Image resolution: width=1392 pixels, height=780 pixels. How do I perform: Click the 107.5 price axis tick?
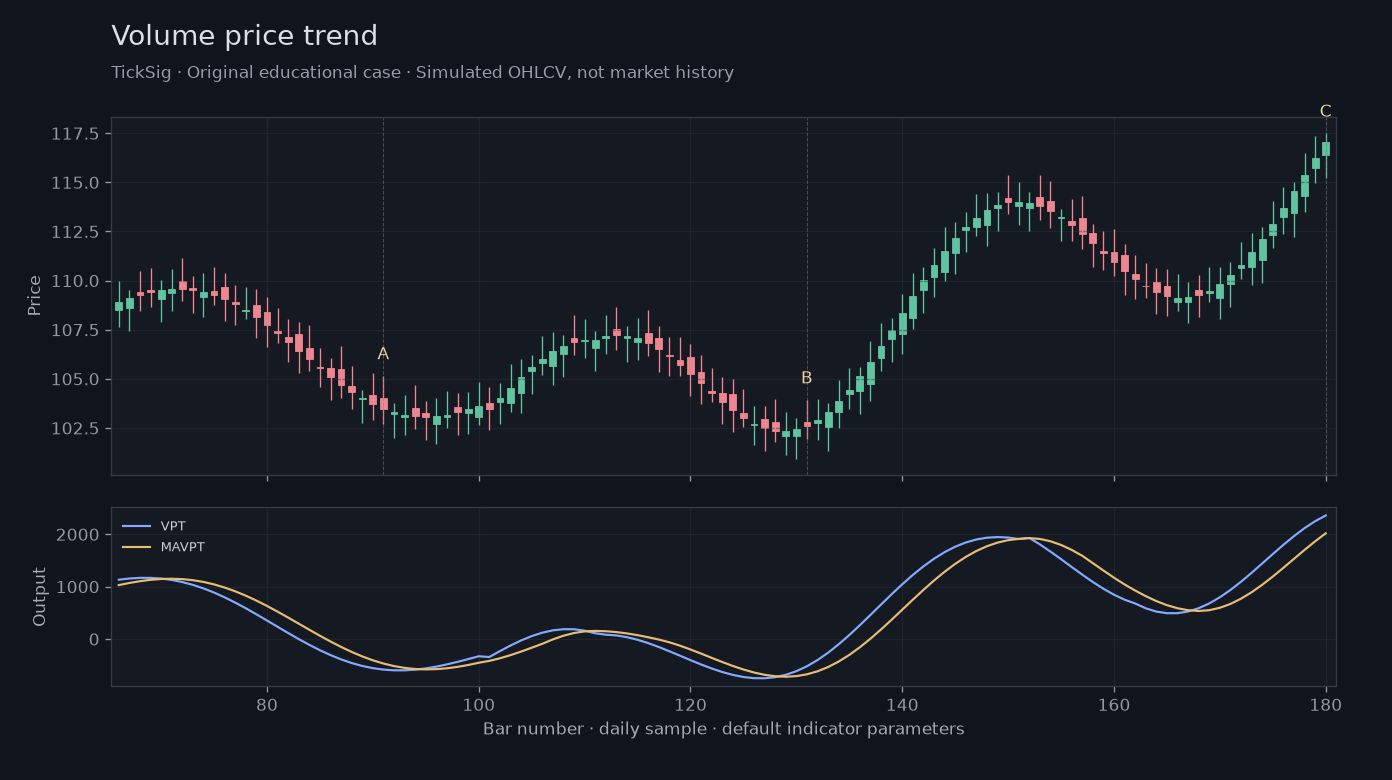[x=76, y=330]
